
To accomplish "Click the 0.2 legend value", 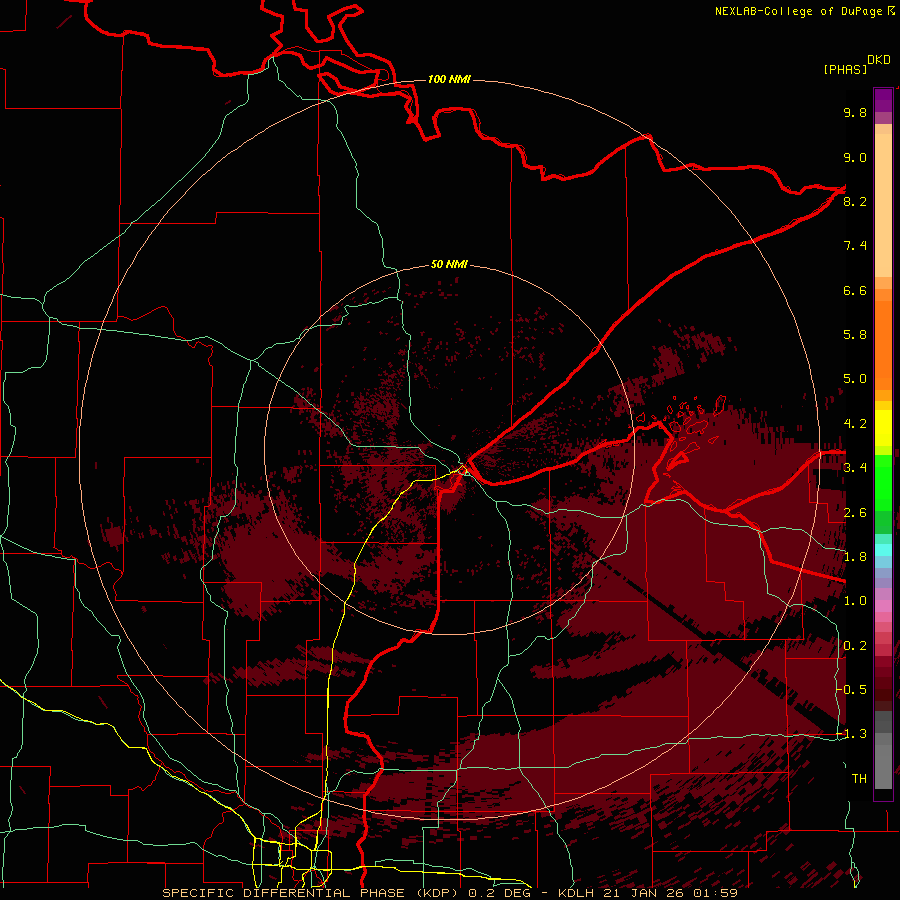I will pyautogui.click(x=855, y=646).
